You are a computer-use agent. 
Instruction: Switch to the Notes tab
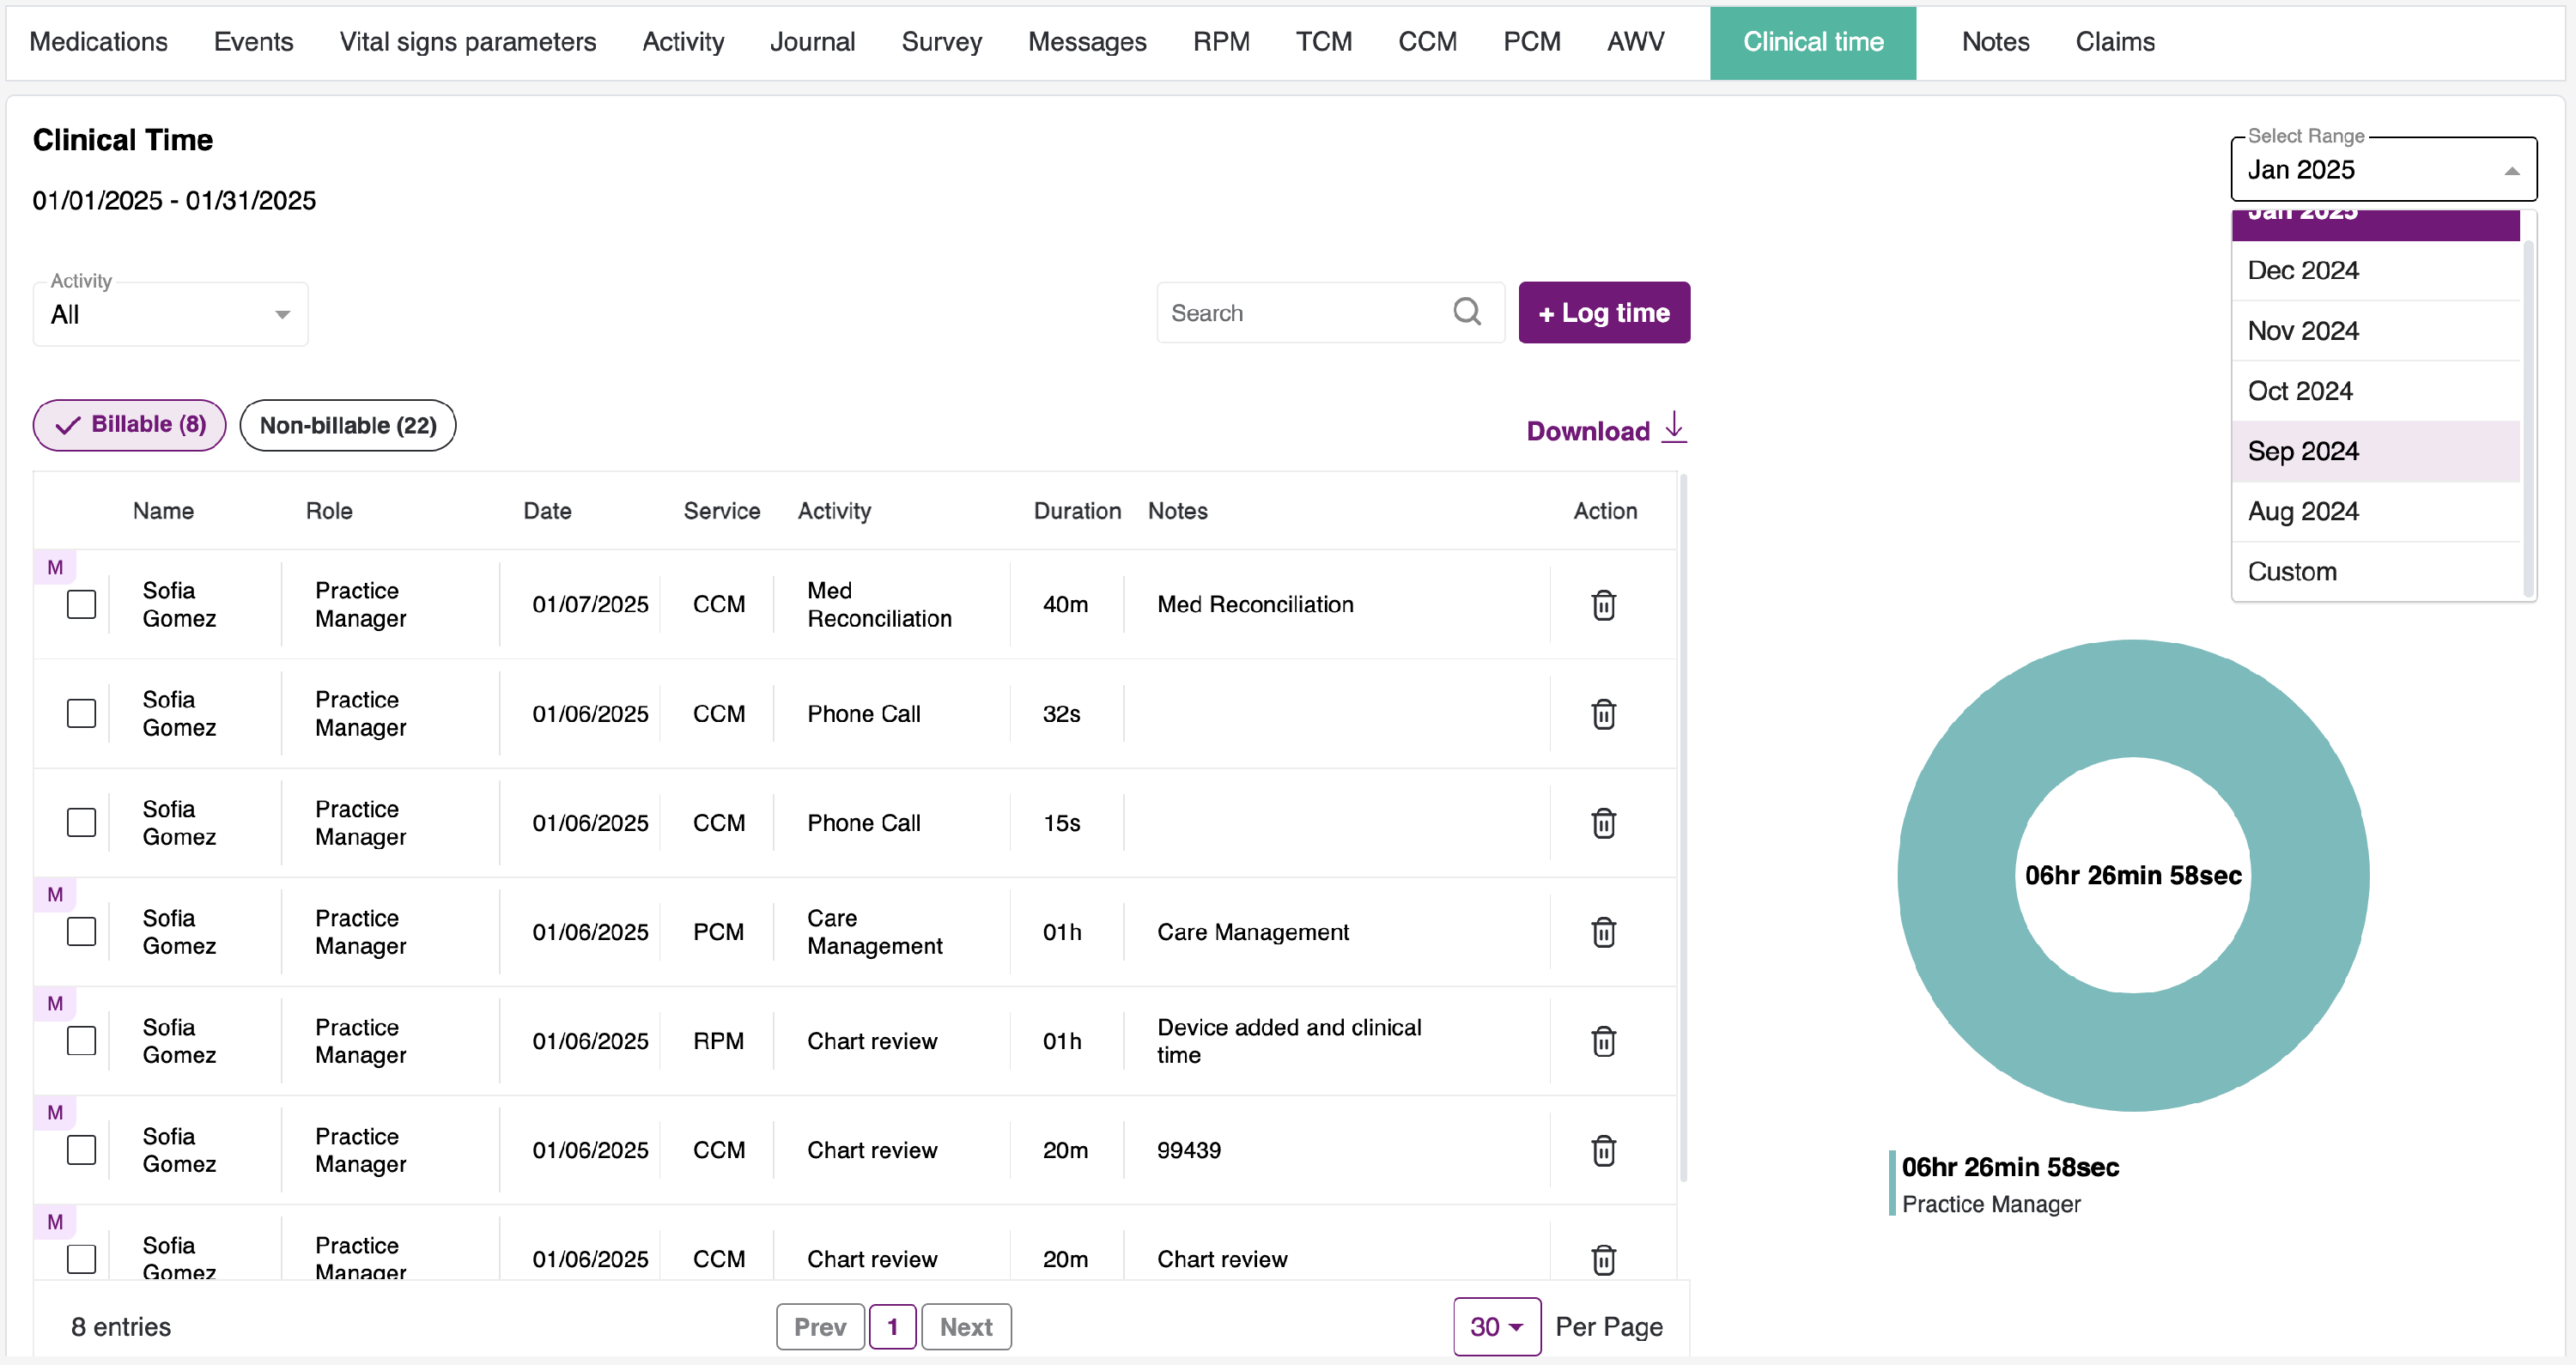1994,42
